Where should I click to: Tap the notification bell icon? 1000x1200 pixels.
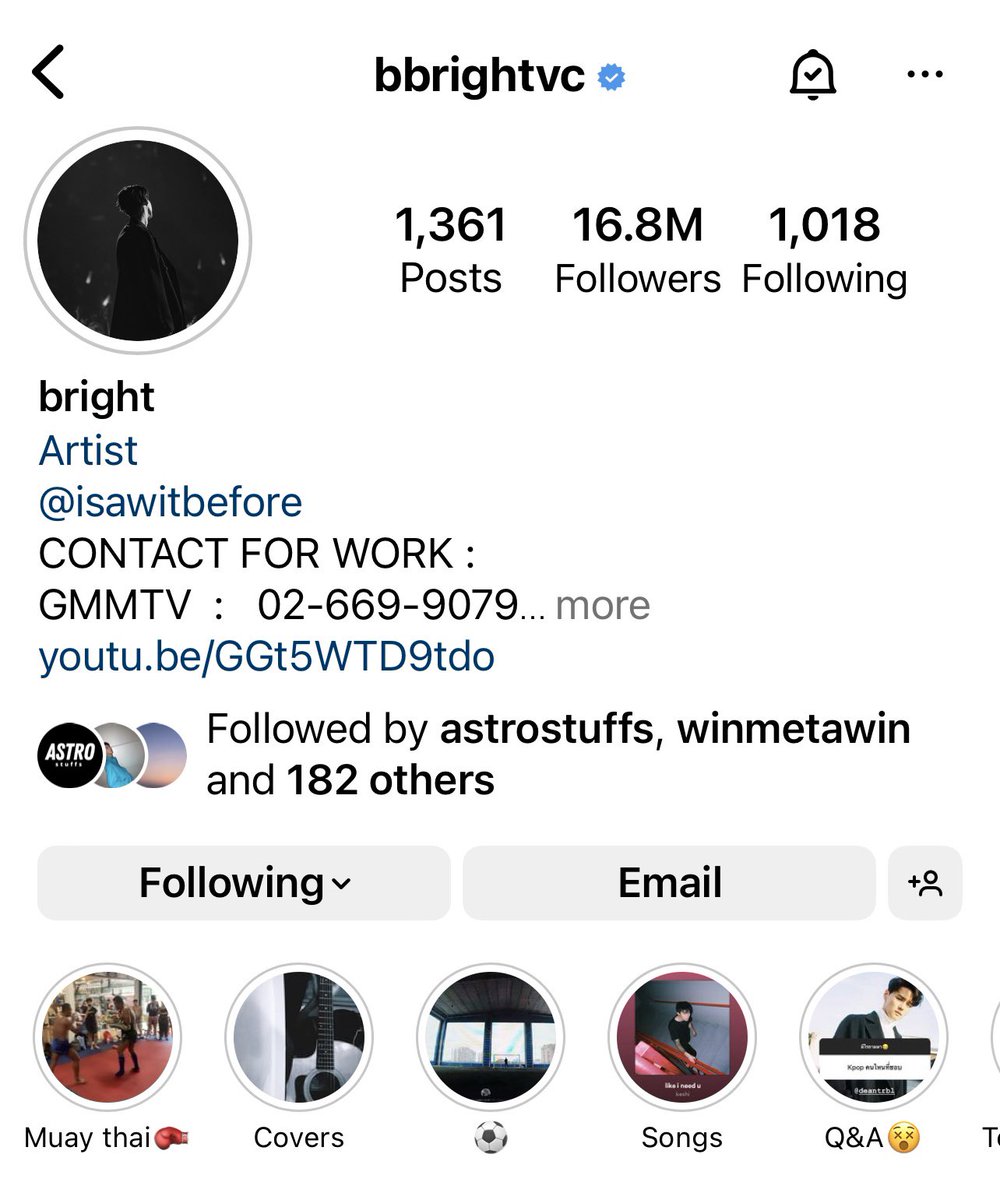click(x=813, y=75)
